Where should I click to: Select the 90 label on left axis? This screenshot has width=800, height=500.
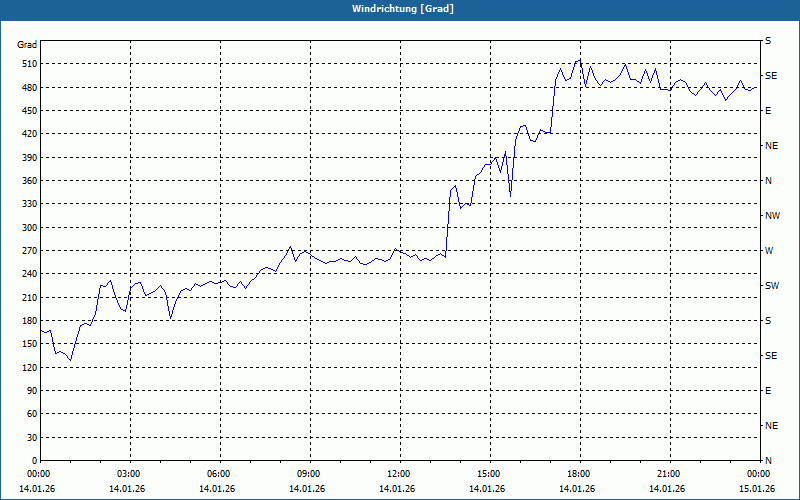[x=30, y=391]
